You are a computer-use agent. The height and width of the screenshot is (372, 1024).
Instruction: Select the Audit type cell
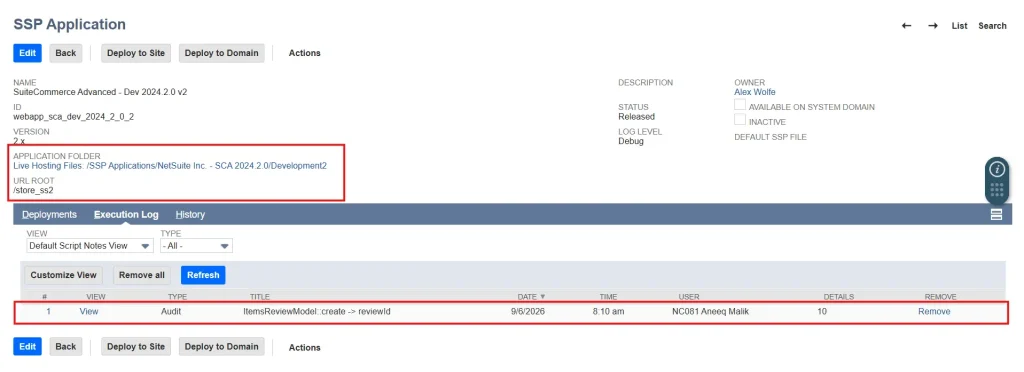click(x=171, y=311)
